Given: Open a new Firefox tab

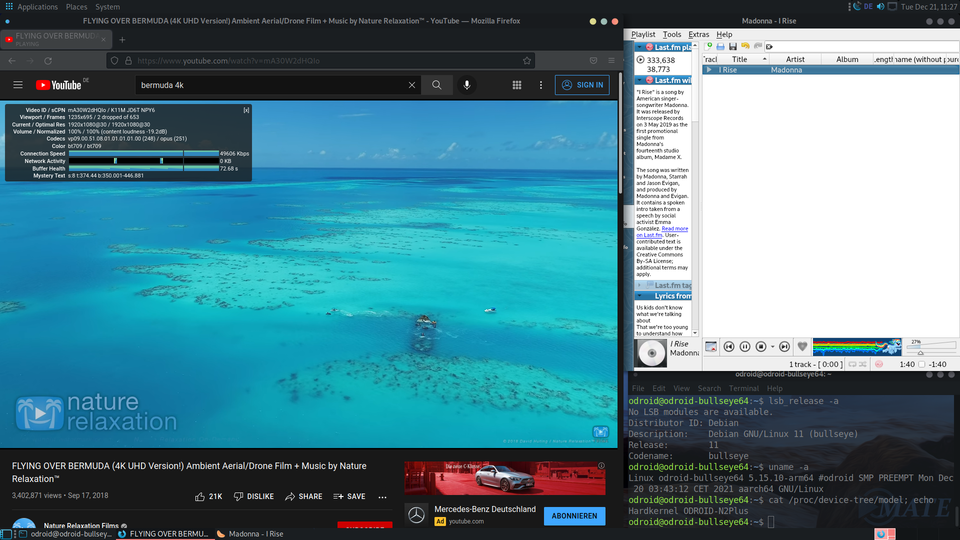Looking at the screenshot, I should point(122,40).
